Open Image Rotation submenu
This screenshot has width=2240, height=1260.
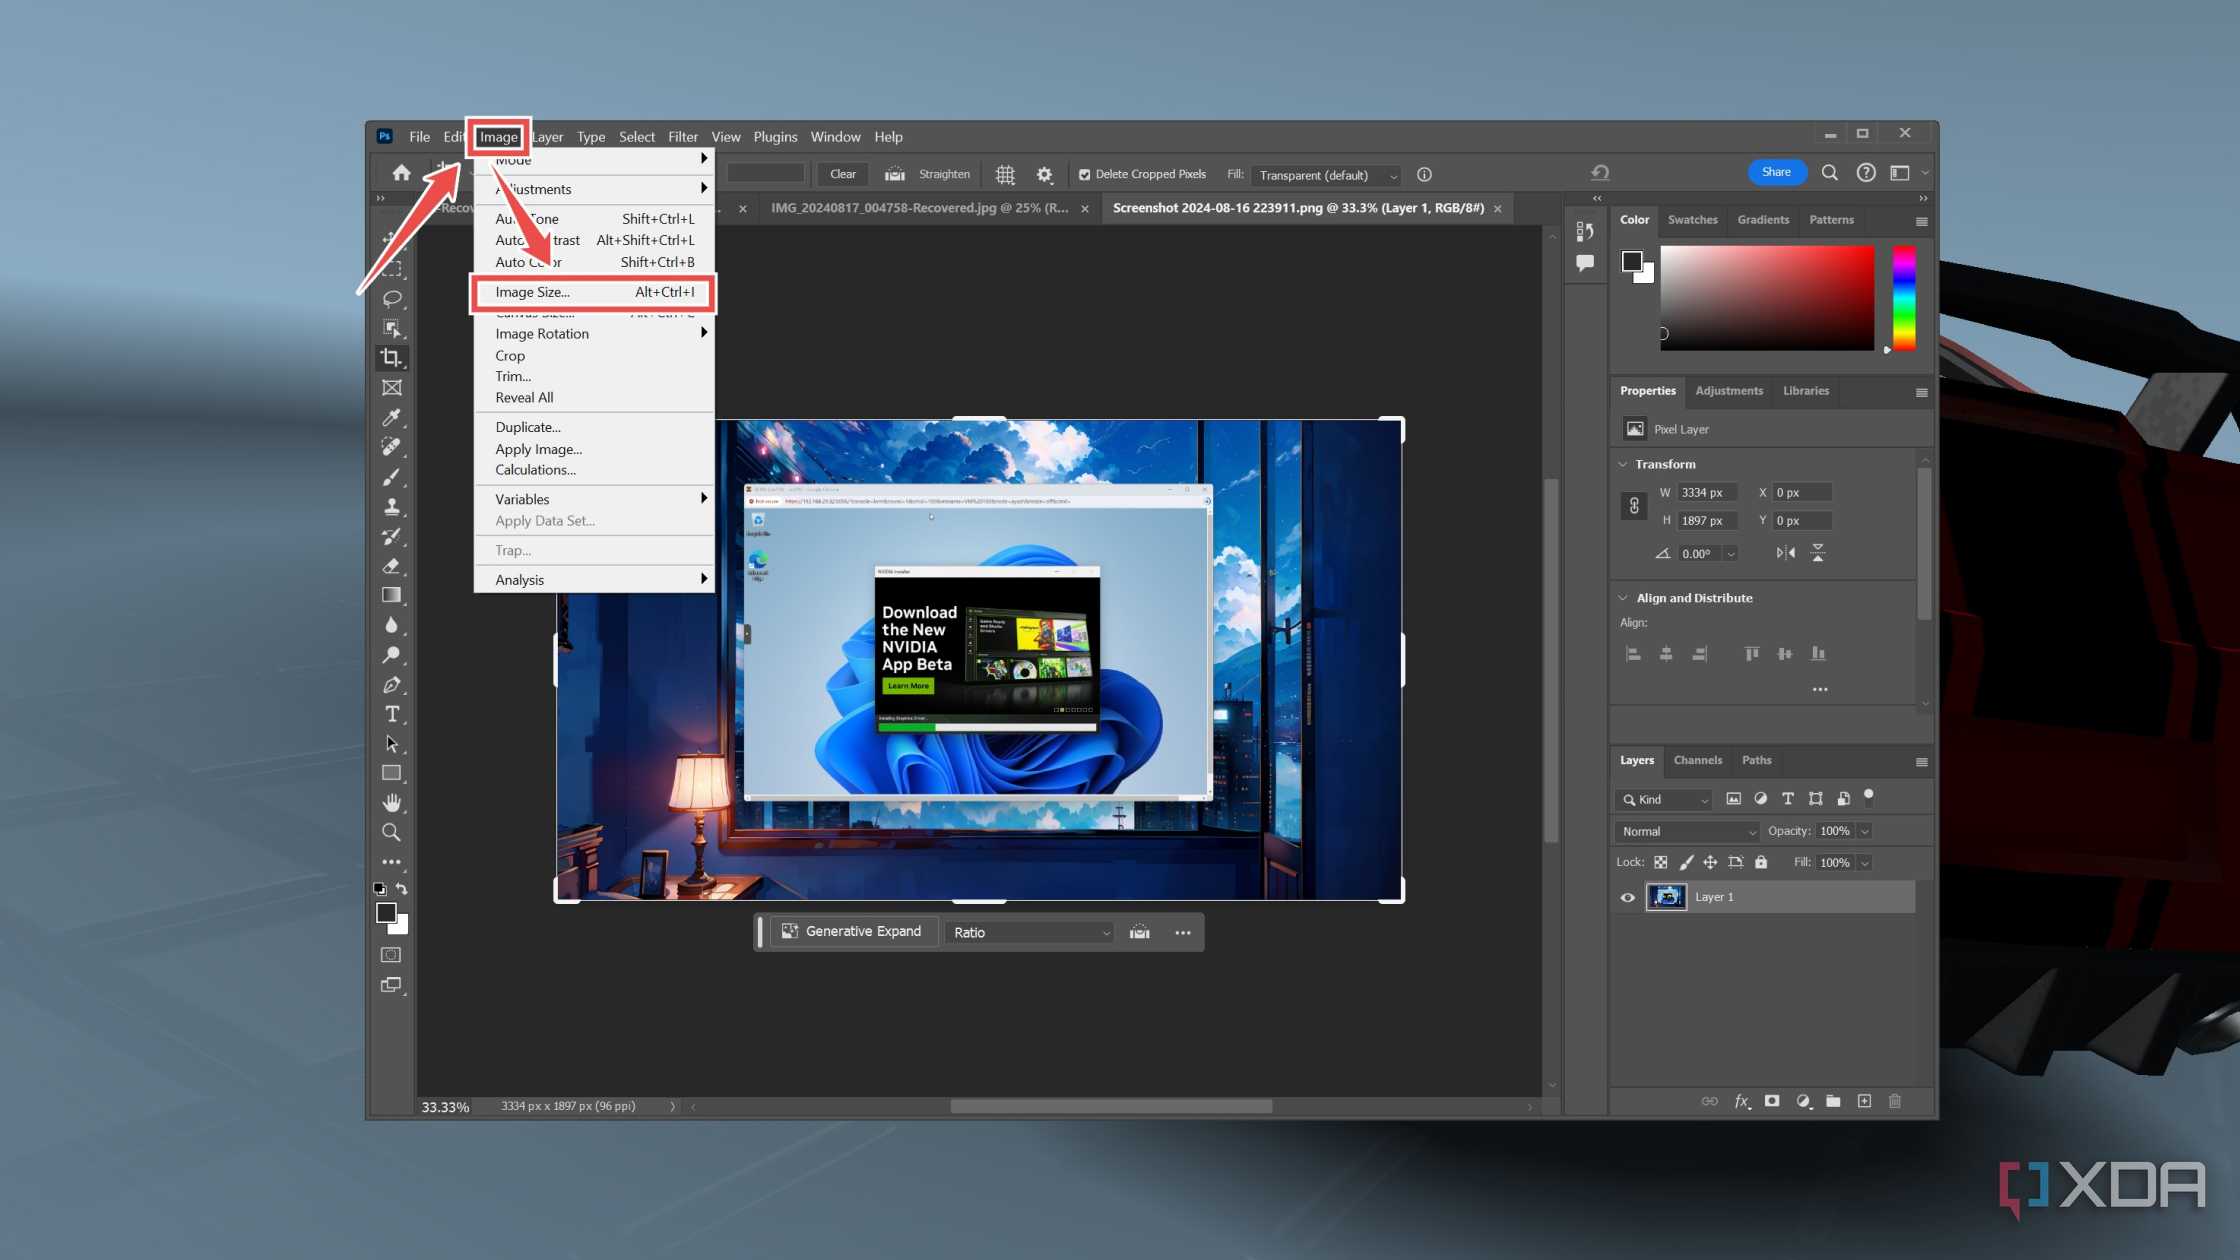[594, 334]
